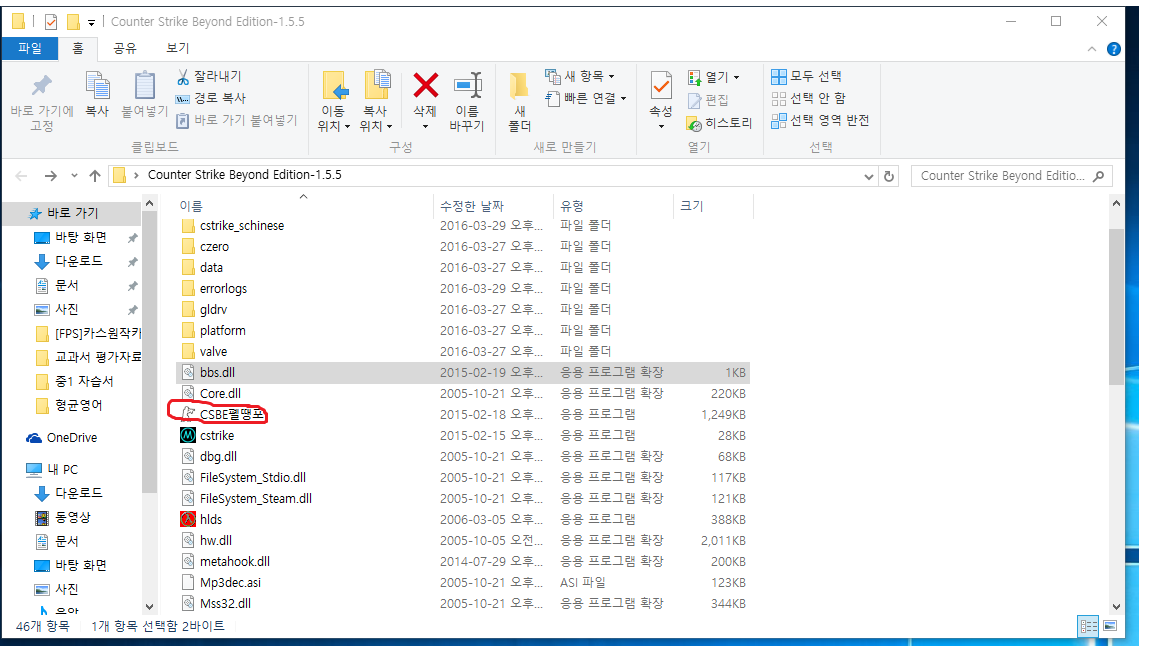Viewport: 1152px width, 648px height.
Task: Click the navigation pane scroll down arrow
Action: (x=150, y=607)
